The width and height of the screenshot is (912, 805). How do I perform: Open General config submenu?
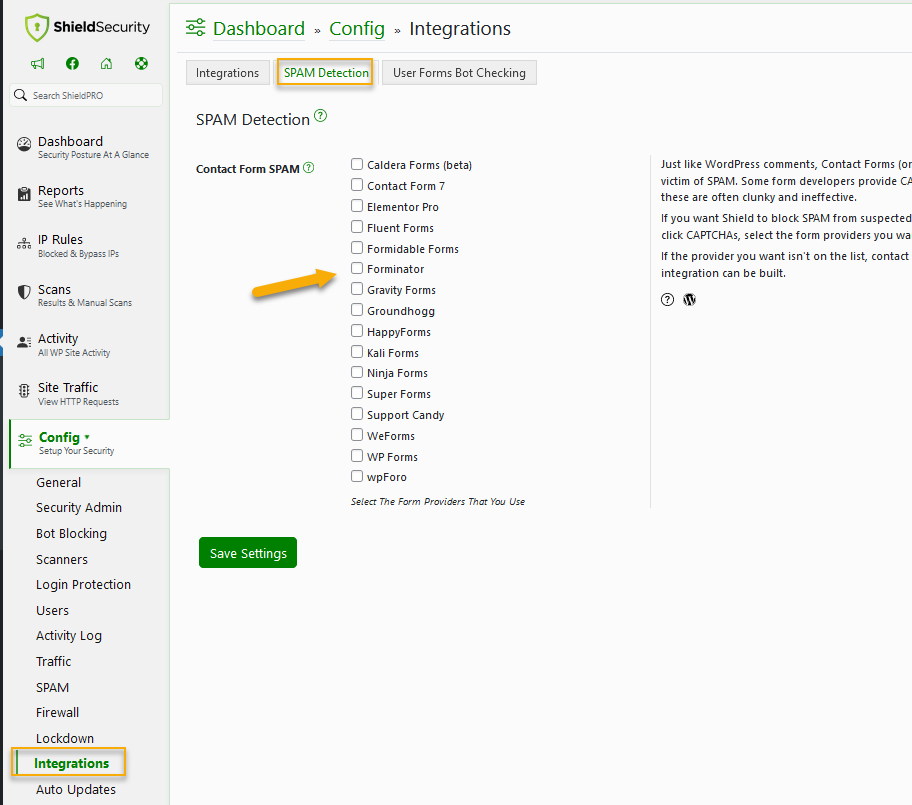[58, 482]
